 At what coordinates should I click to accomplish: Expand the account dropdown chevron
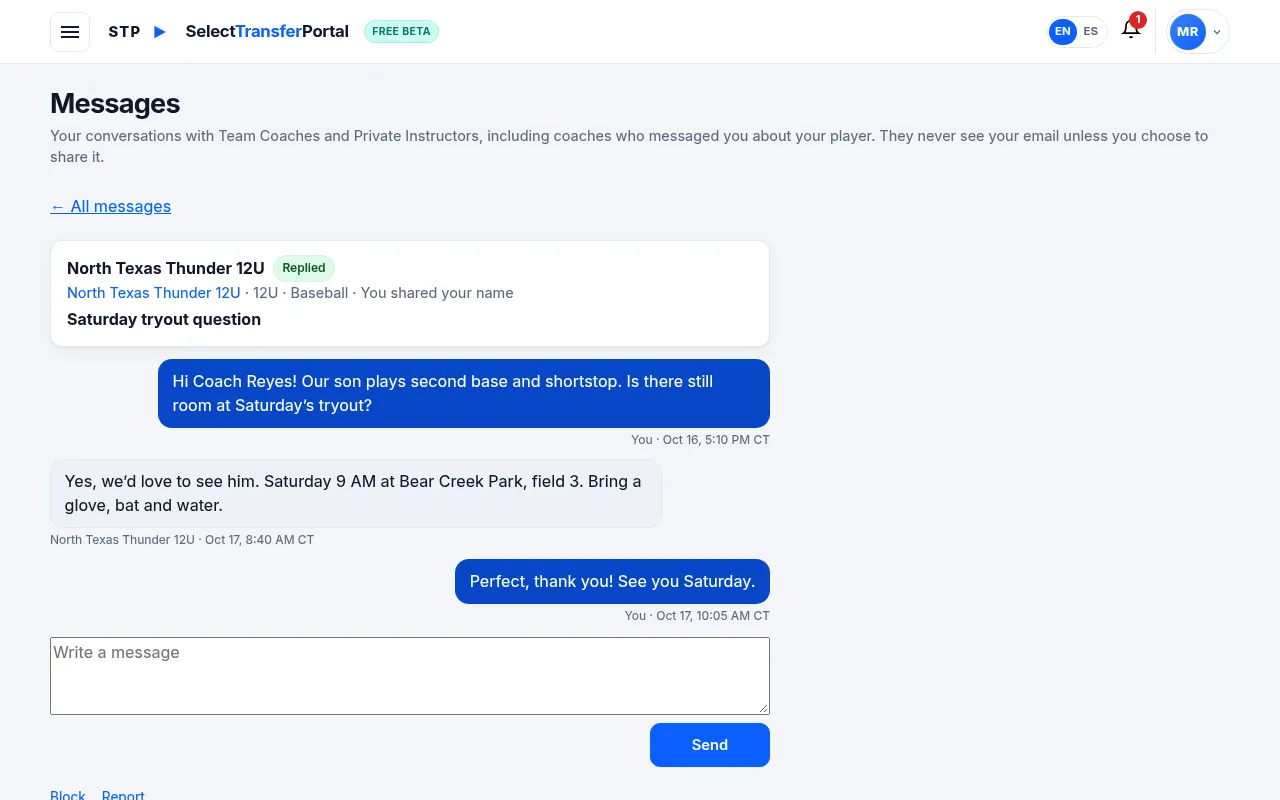pos(1217,32)
